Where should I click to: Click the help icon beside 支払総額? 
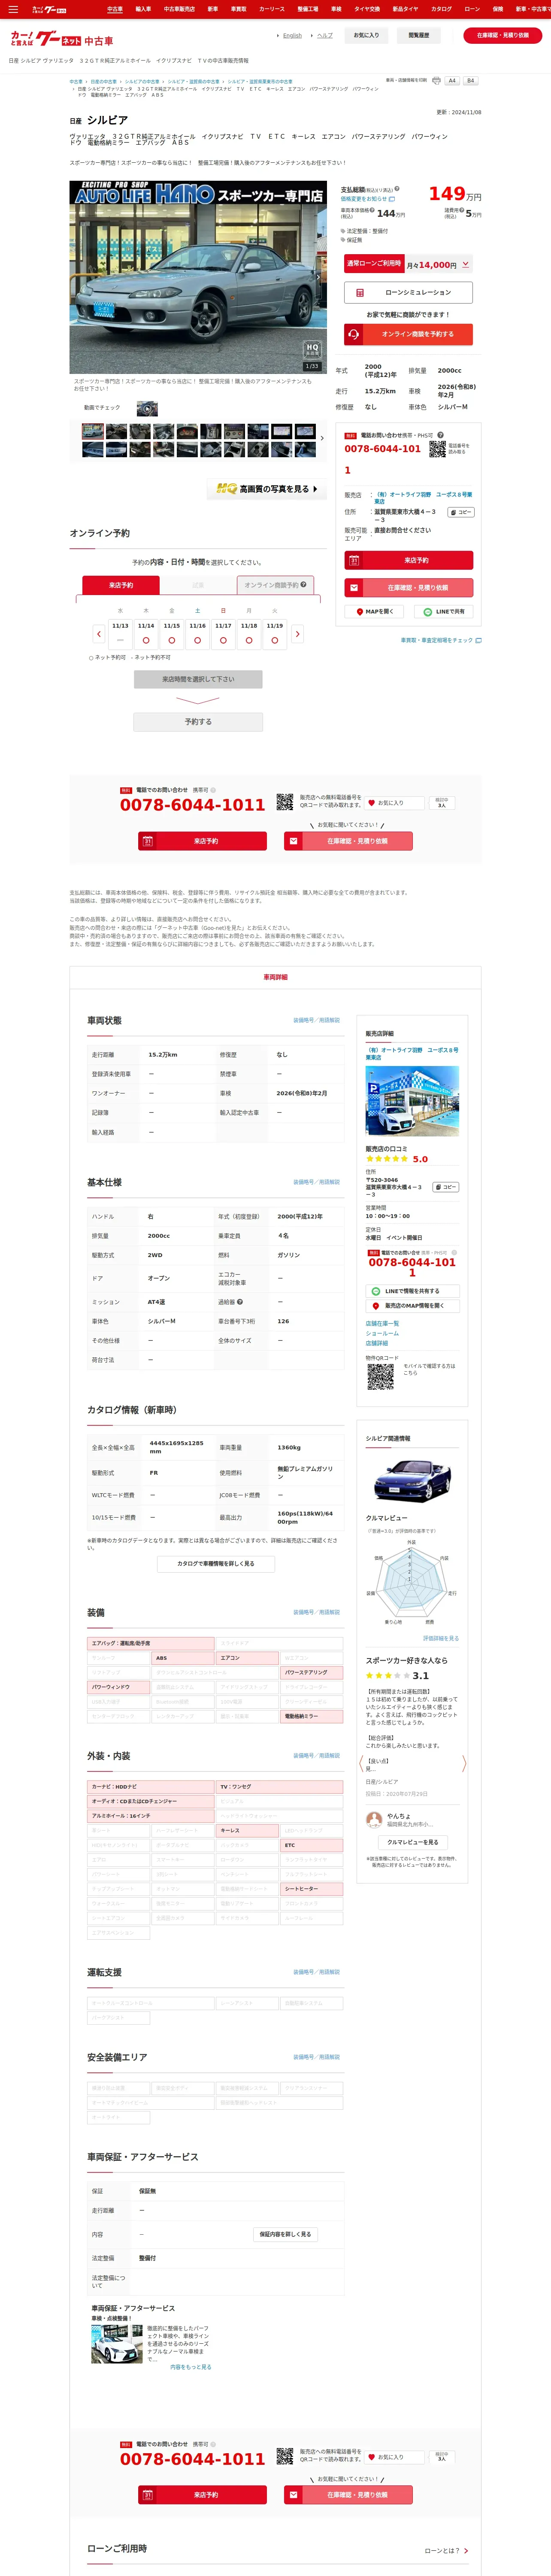(x=397, y=189)
